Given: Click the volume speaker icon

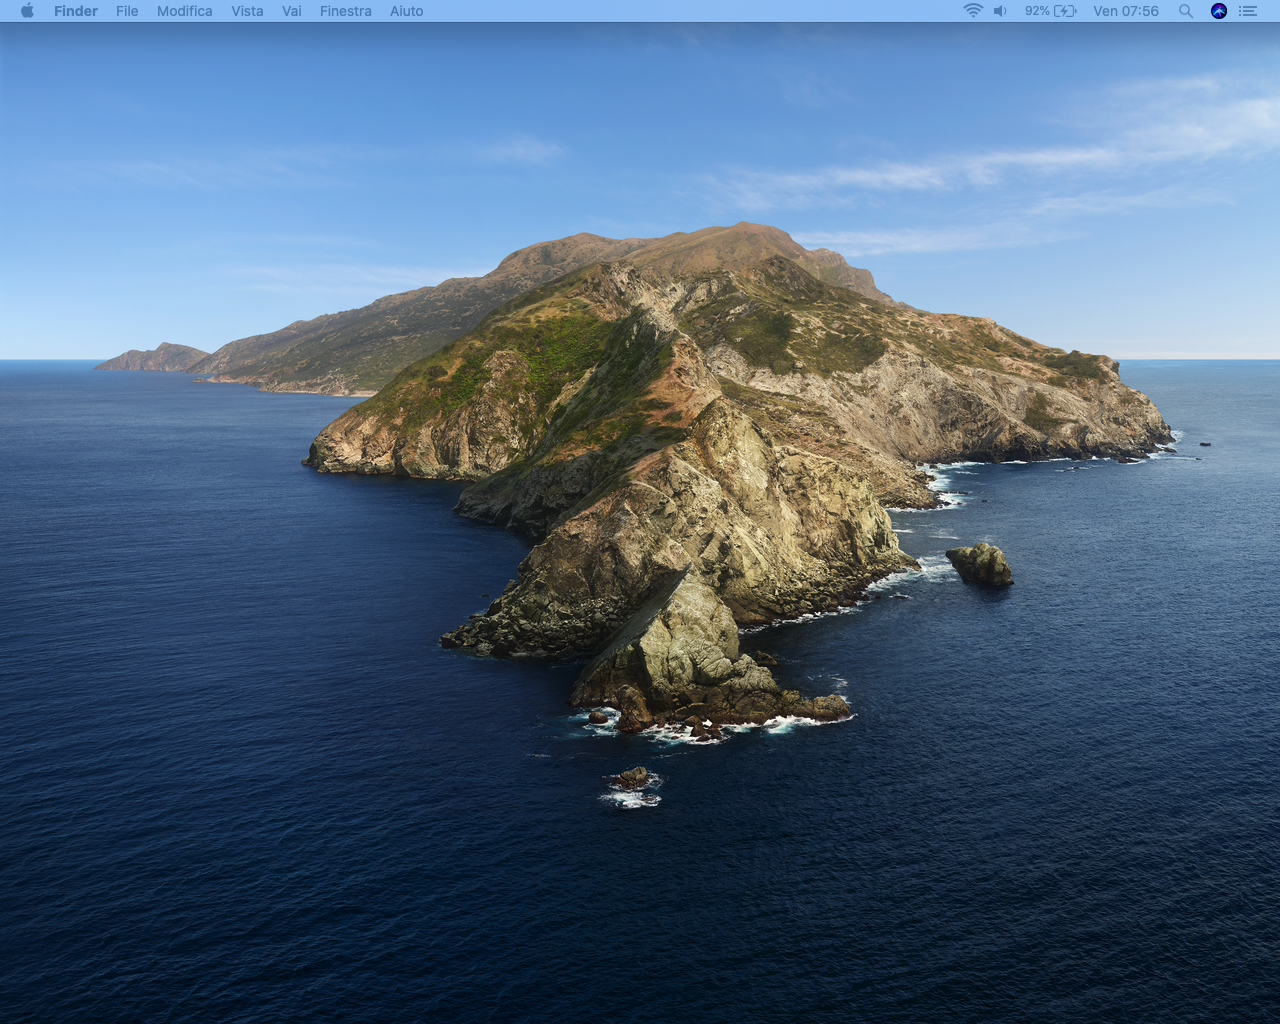Looking at the screenshot, I should coord(1000,11).
